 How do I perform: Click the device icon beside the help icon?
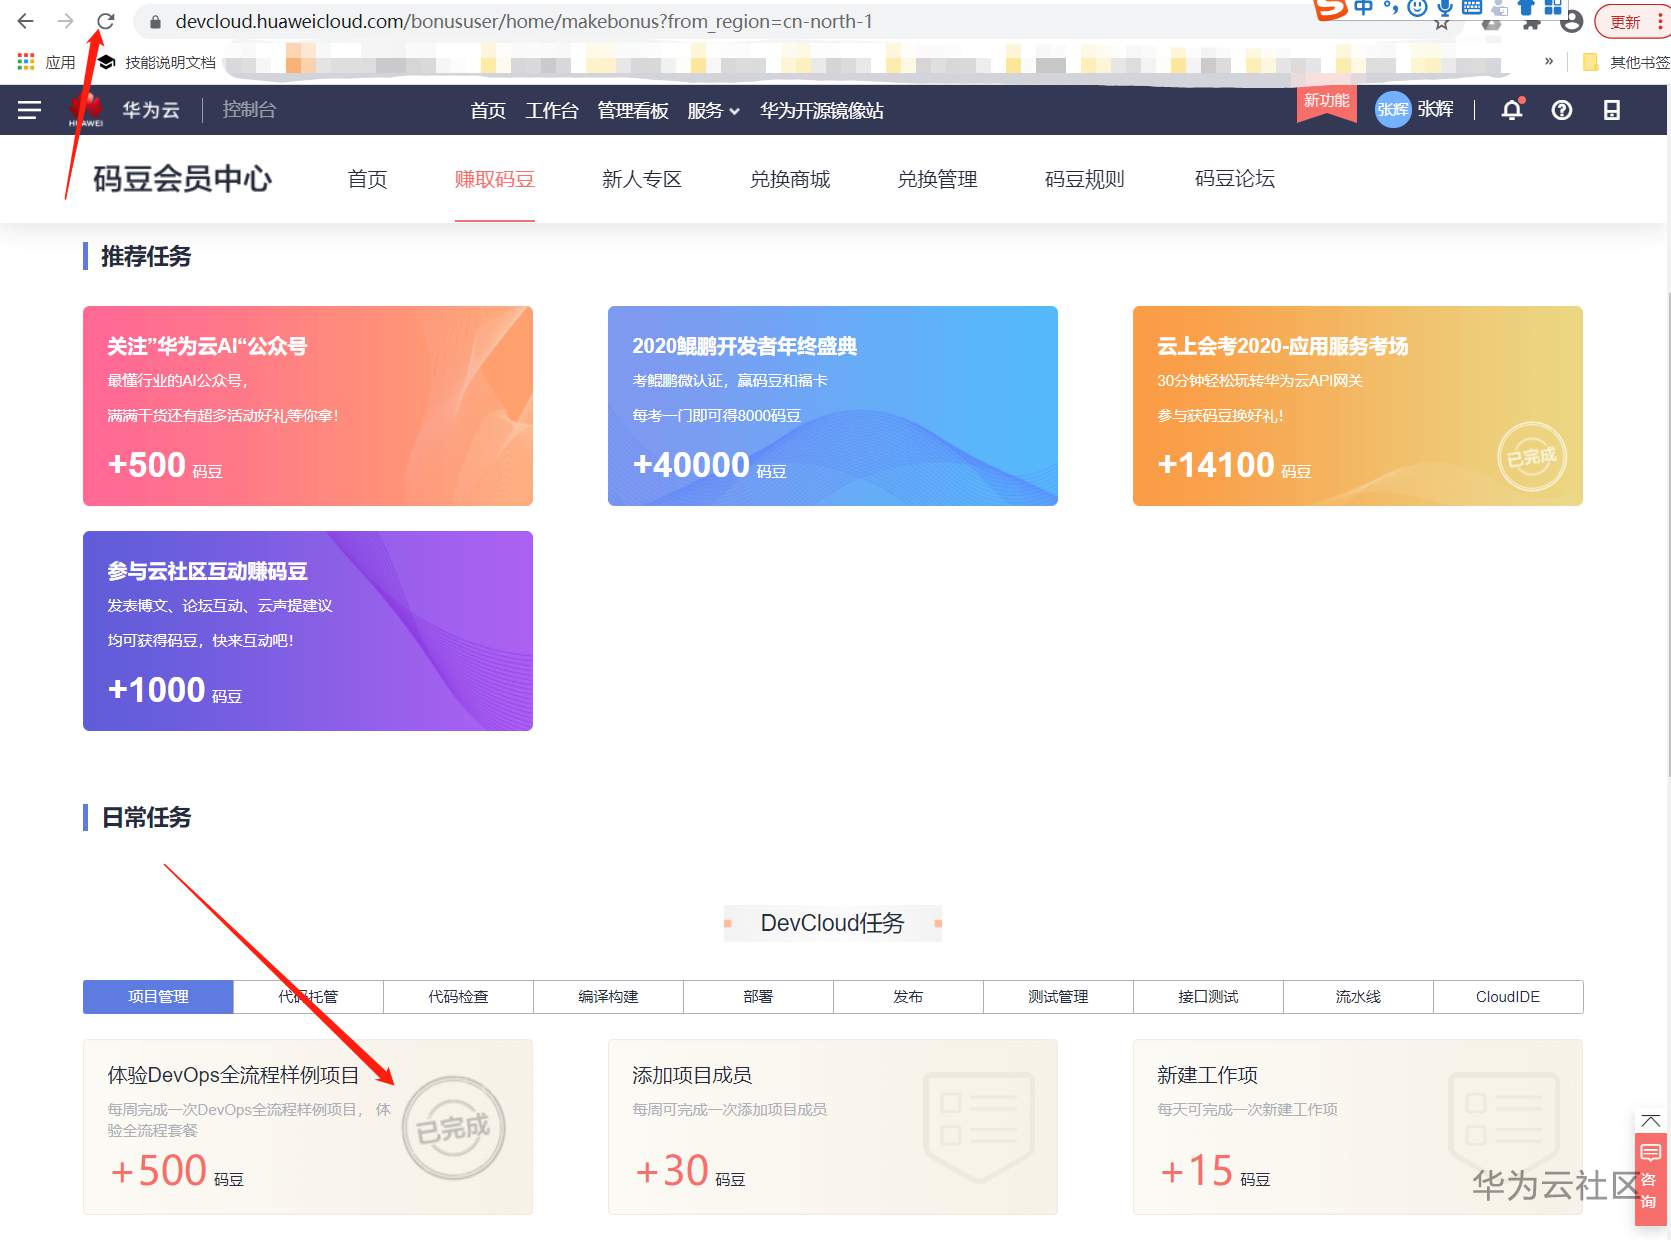[x=1612, y=110]
